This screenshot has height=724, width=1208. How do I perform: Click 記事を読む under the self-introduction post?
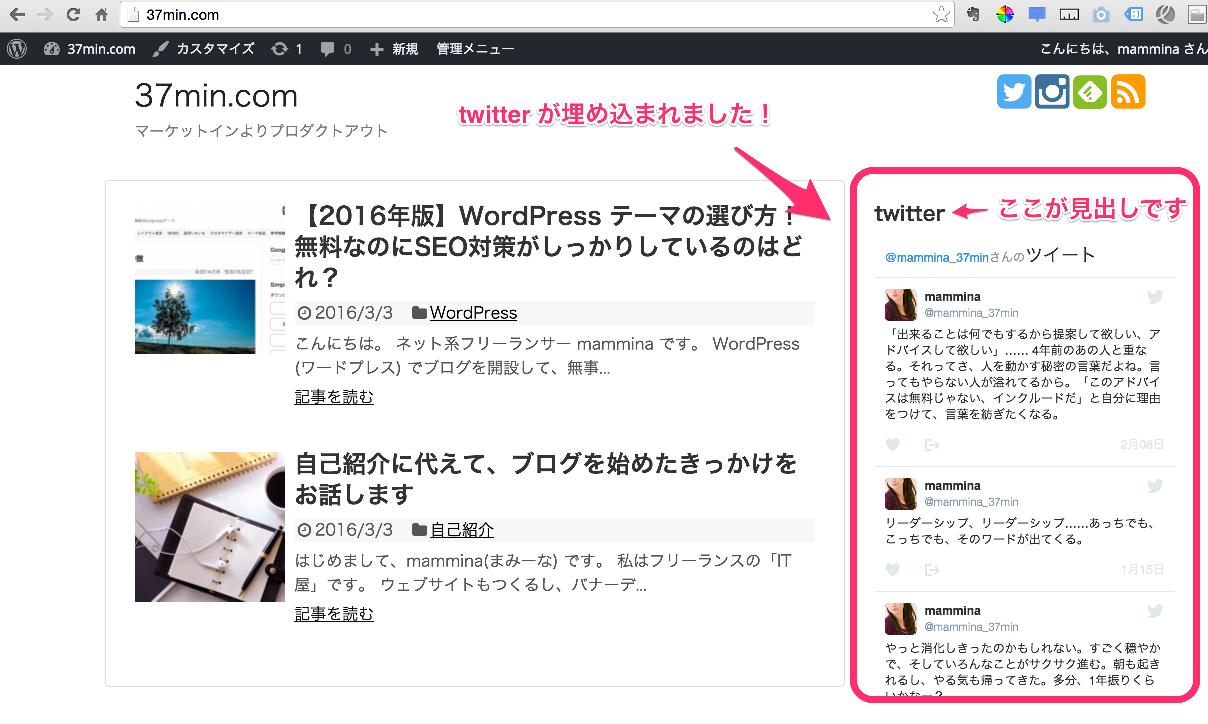[334, 614]
